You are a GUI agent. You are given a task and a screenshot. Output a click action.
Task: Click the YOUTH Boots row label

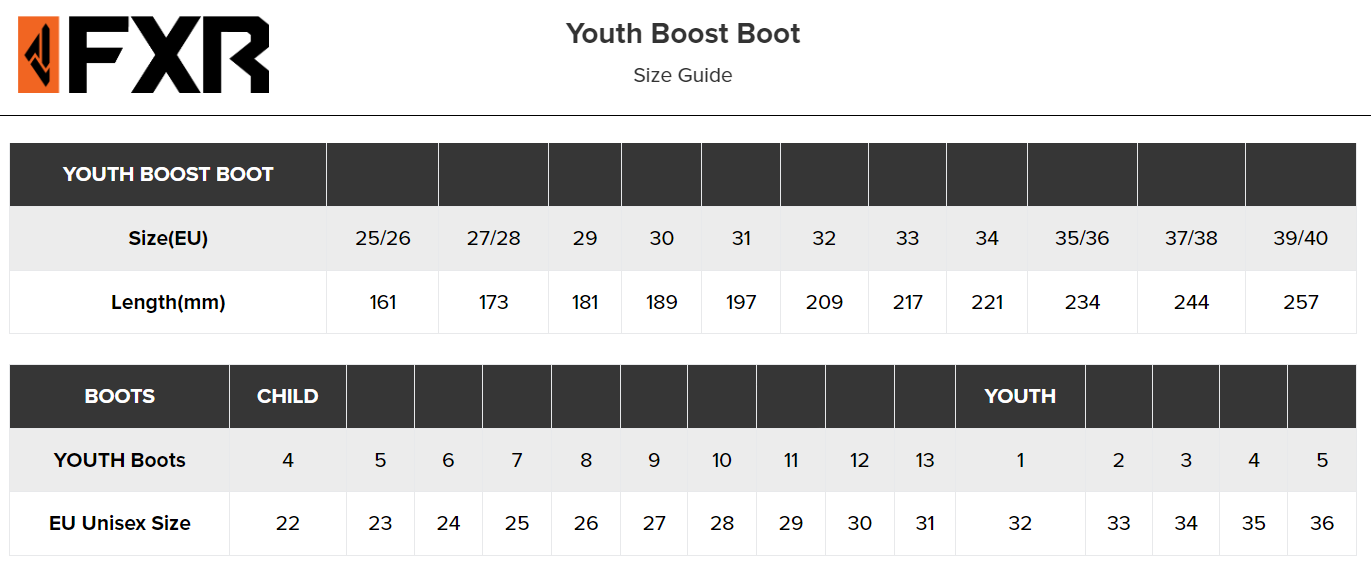pyautogui.click(x=120, y=460)
